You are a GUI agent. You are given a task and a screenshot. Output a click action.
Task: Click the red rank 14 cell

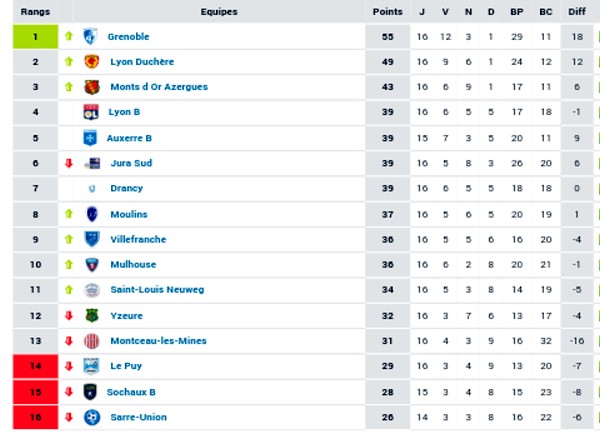[x=35, y=366]
